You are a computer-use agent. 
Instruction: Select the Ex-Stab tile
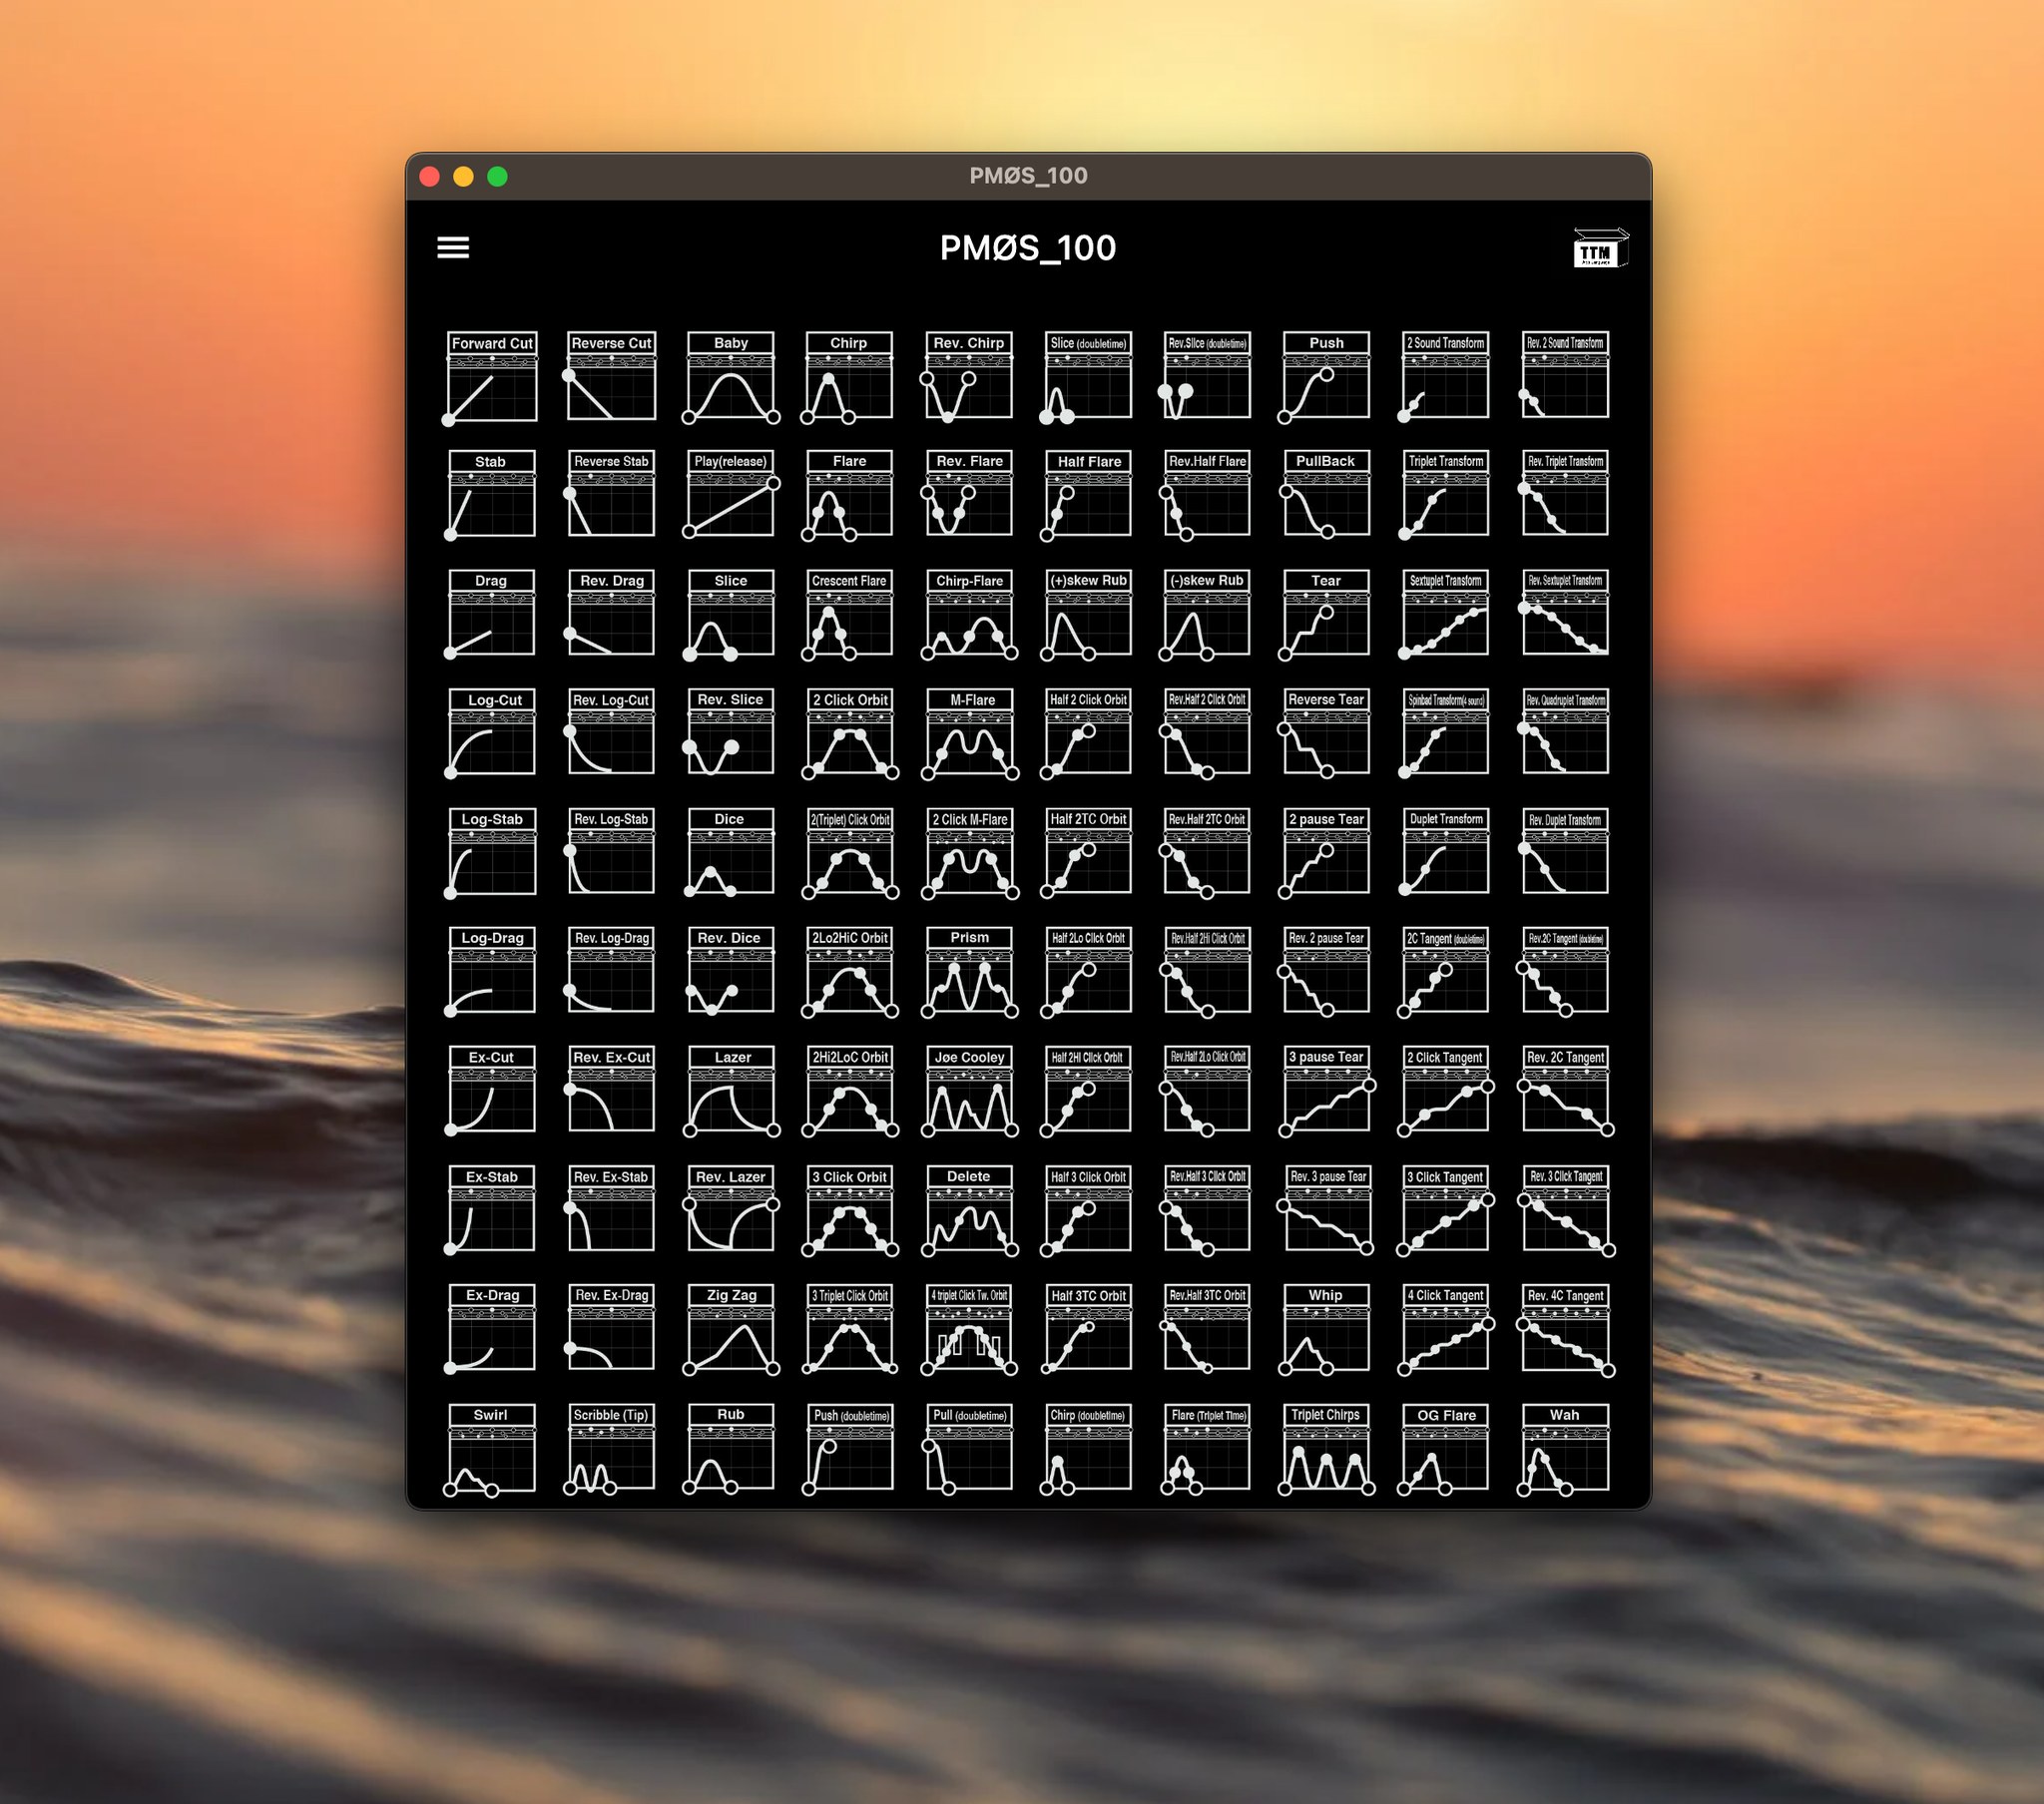coord(491,1209)
